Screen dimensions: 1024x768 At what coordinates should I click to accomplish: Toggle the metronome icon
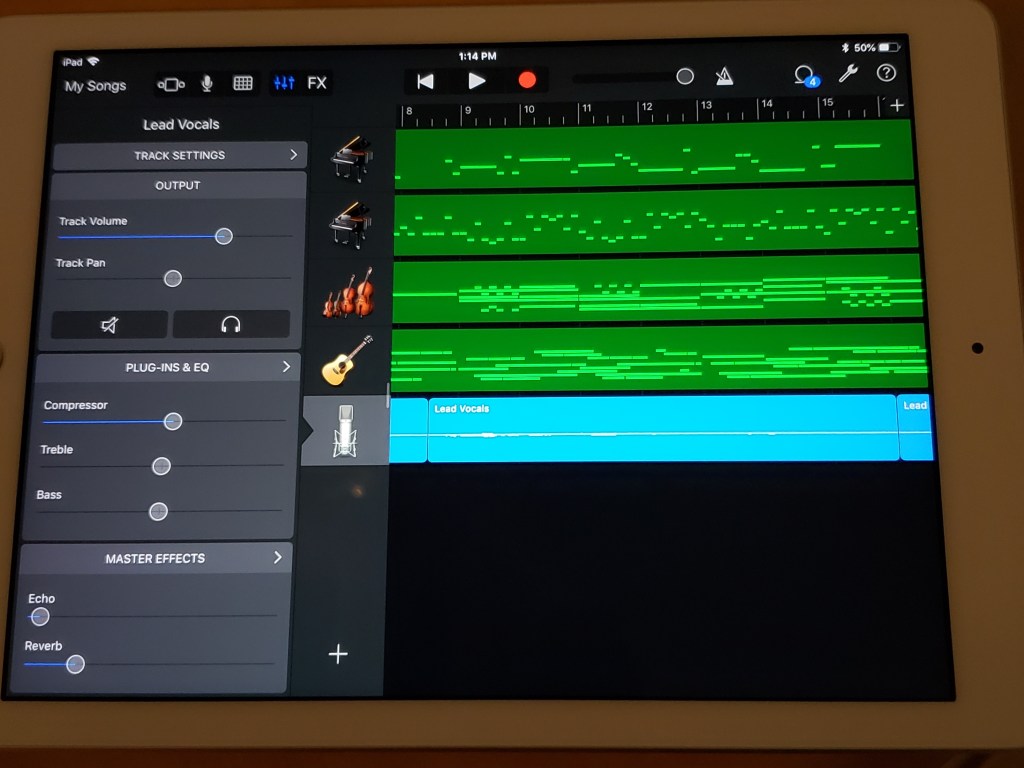(x=724, y=77)
